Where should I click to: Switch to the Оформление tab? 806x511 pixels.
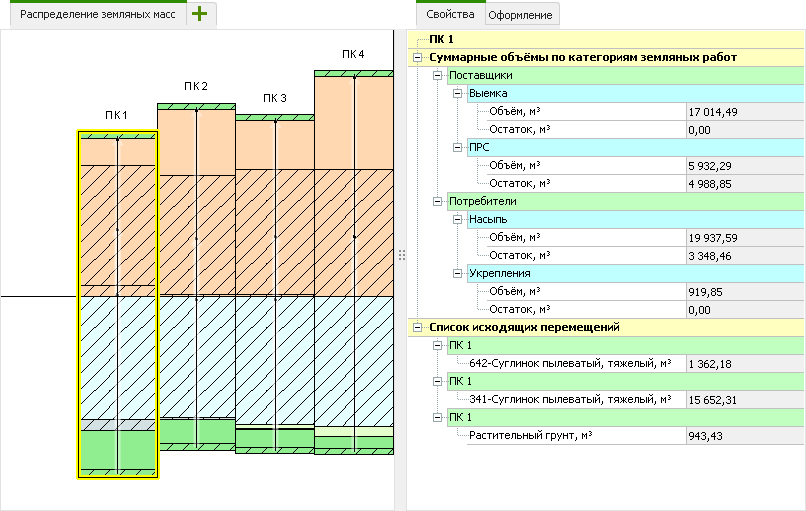(520, 15)
